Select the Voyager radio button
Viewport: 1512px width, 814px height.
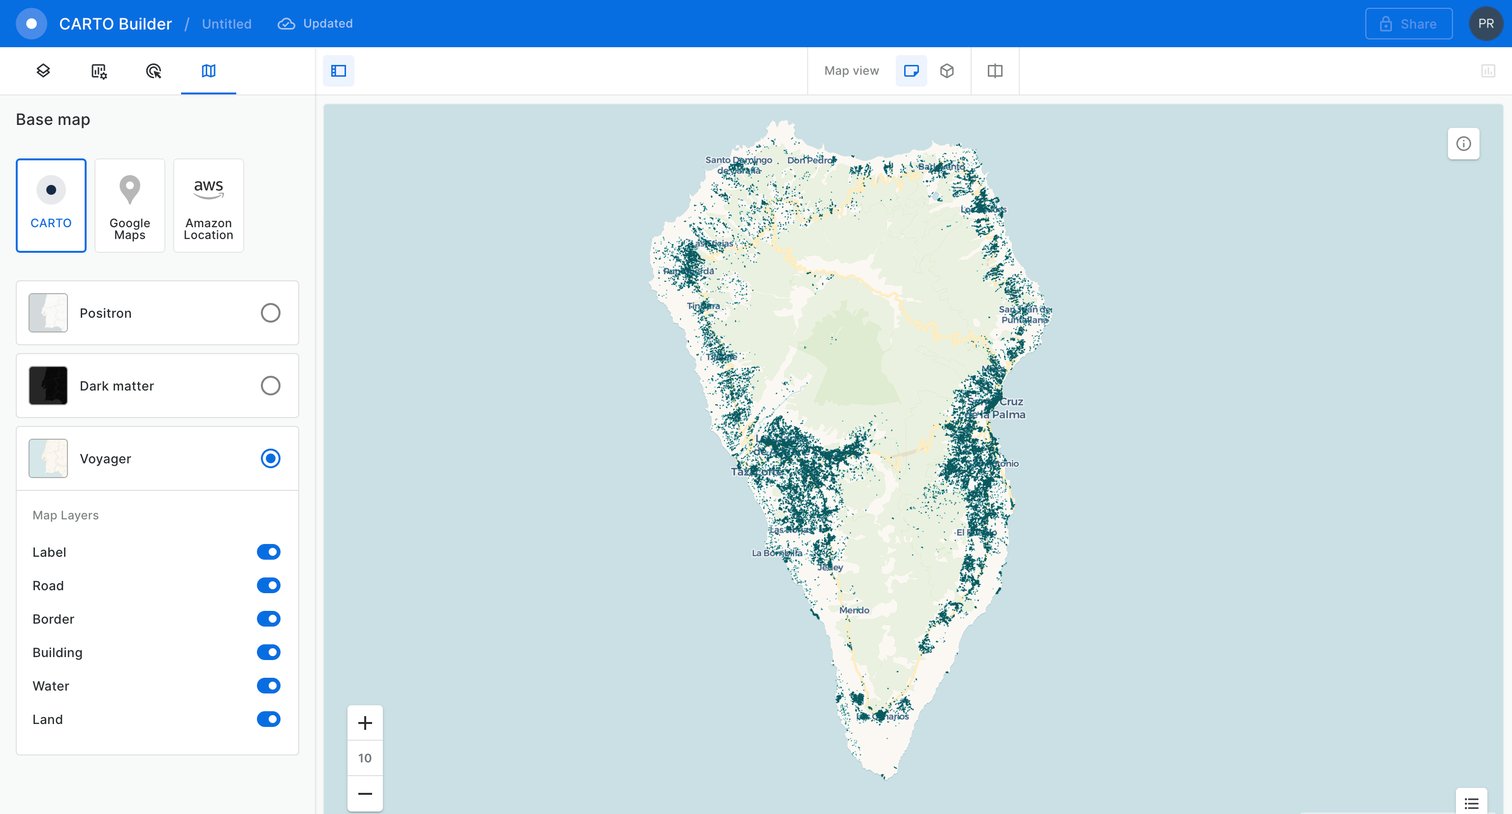pos(270,458)
